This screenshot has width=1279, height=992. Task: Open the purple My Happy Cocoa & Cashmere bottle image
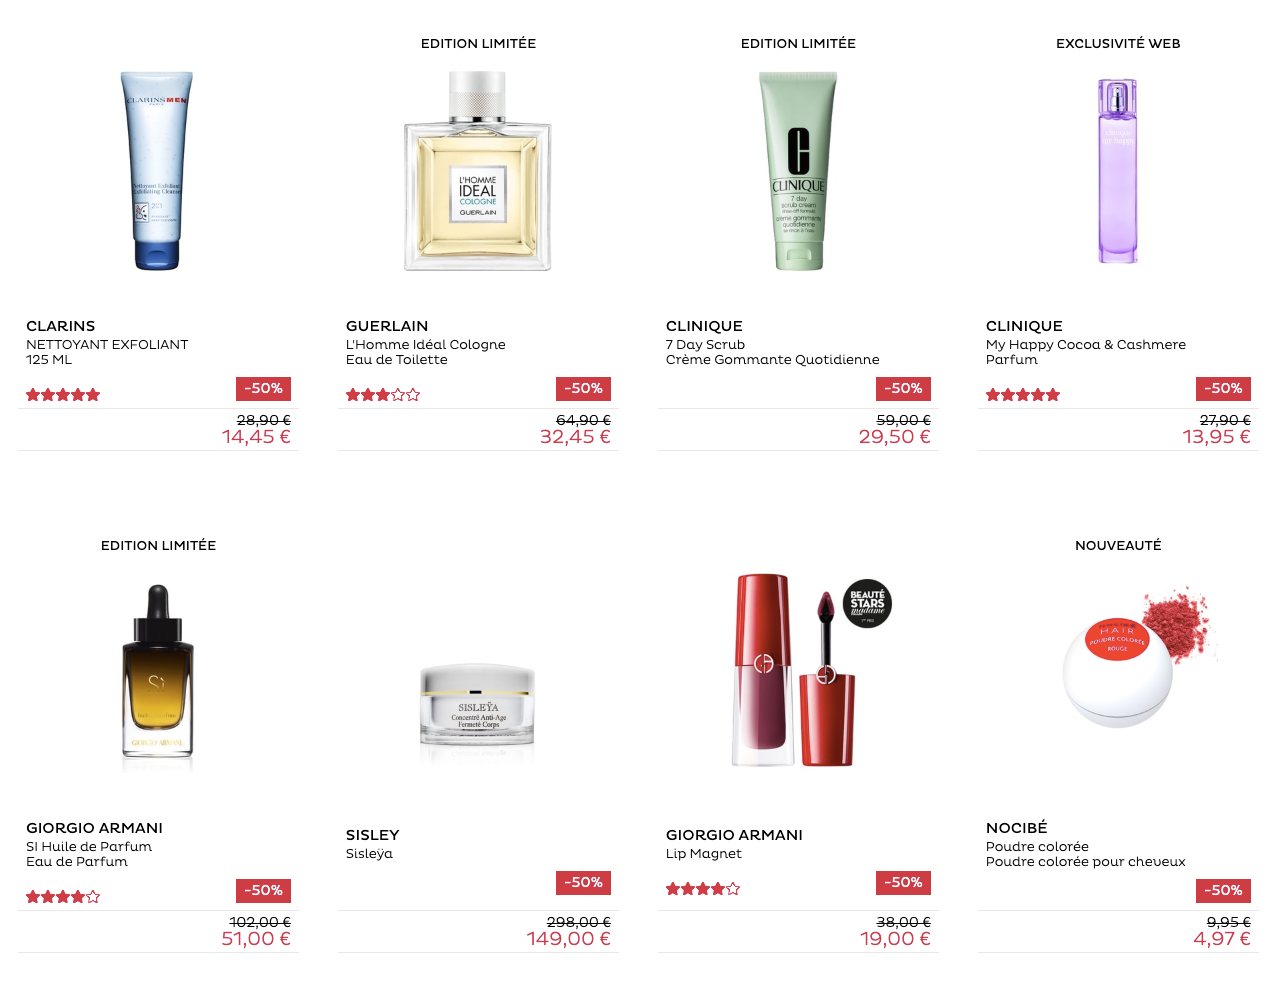pos(1118,171)
